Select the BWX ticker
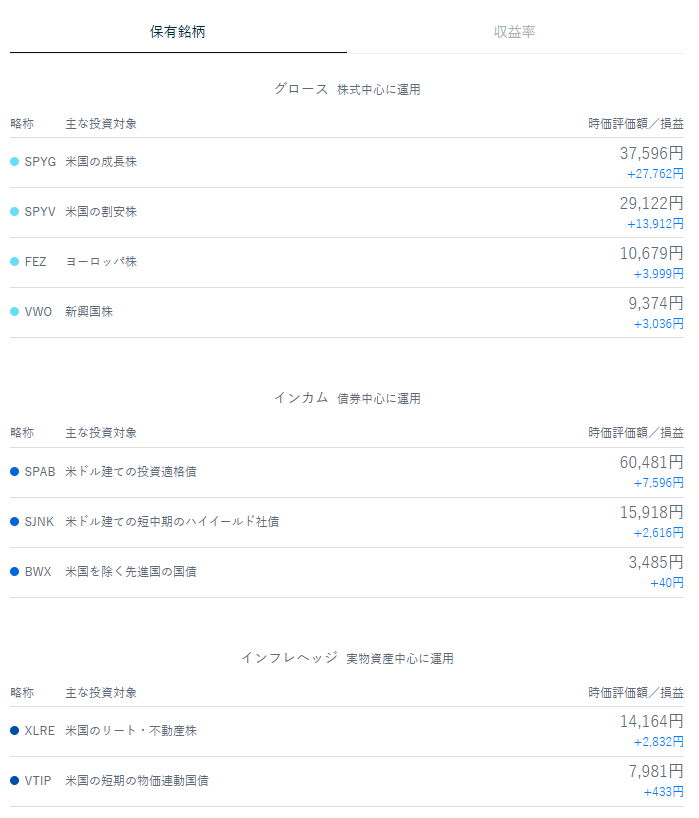Viewport: 699px width, 818px height. (38, 572)
